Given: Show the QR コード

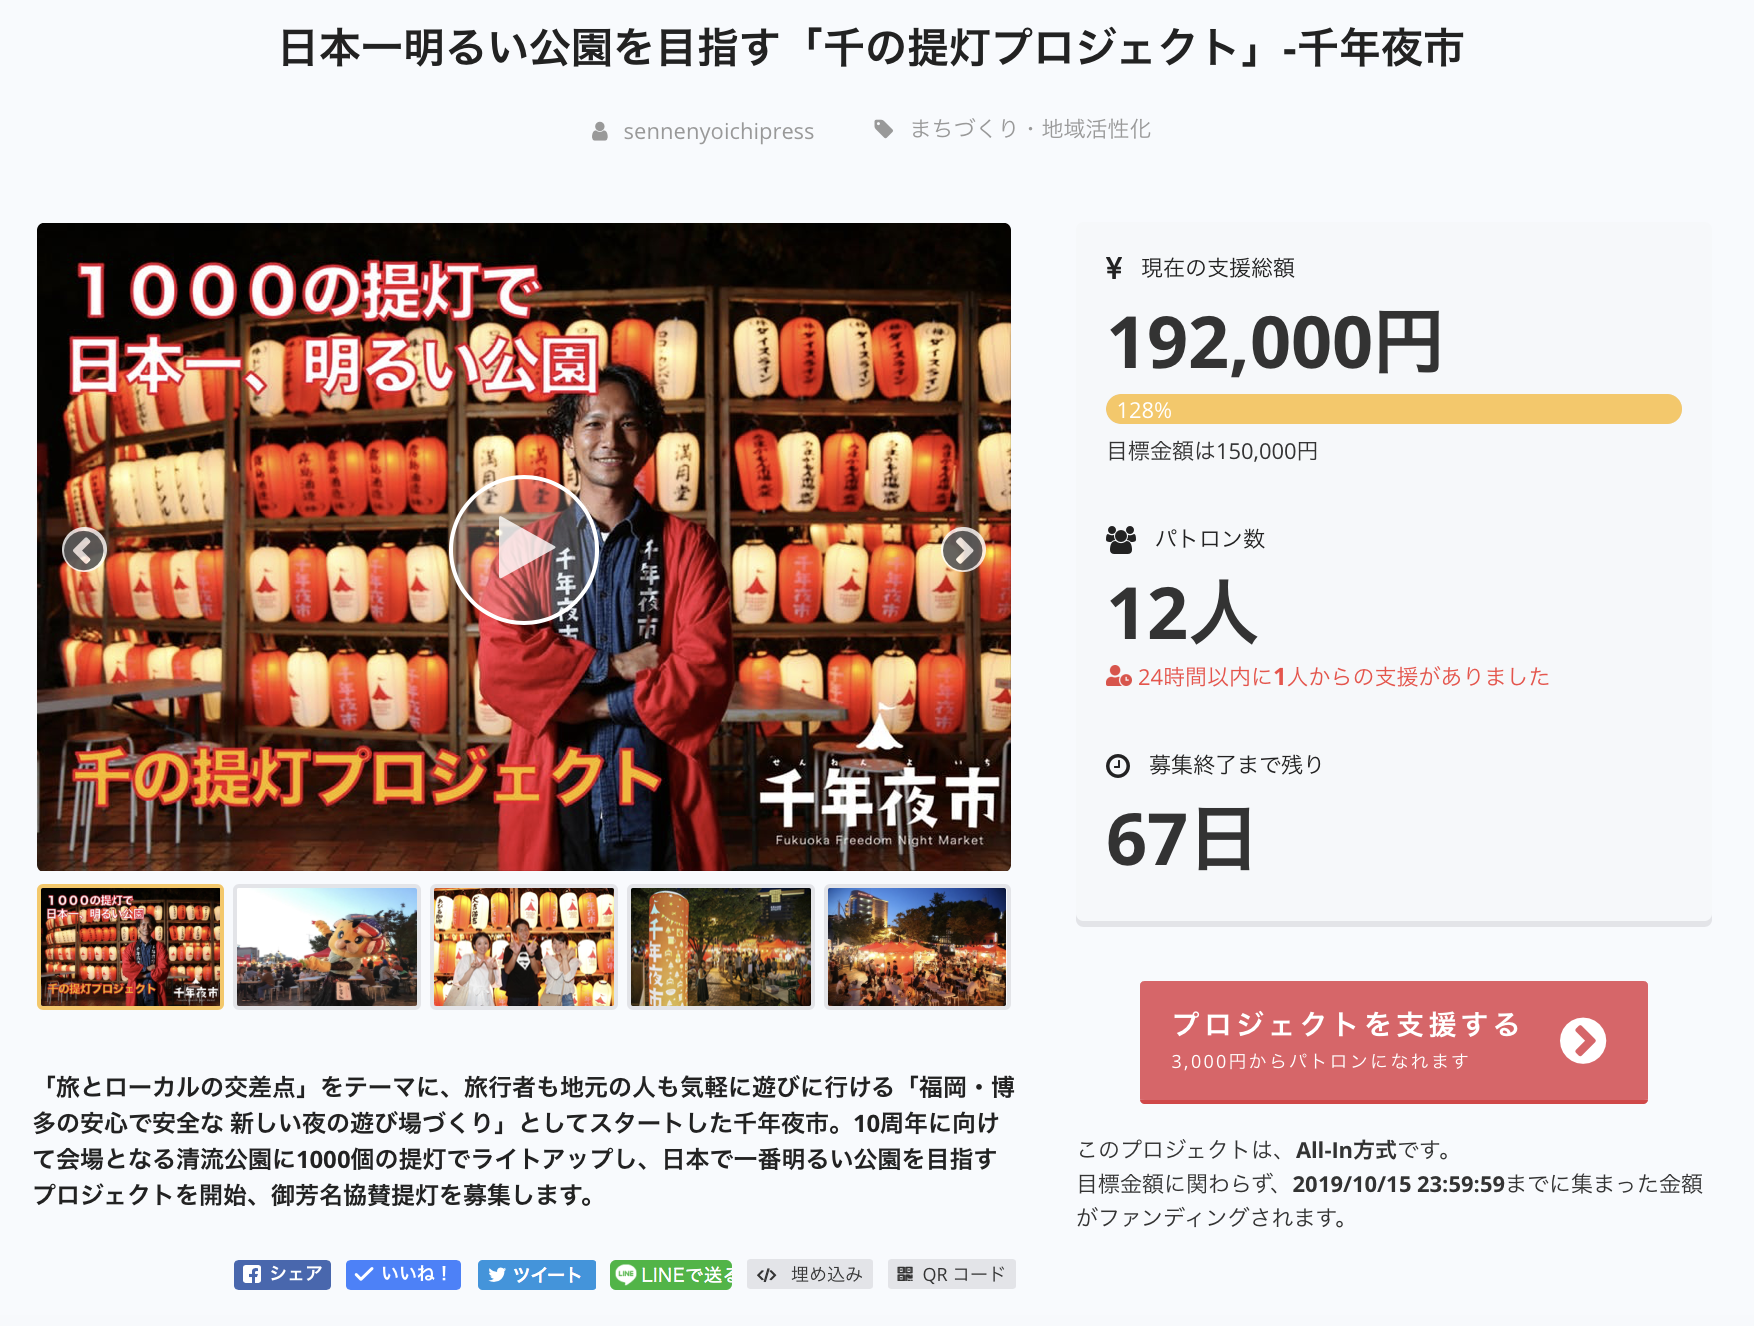Looking at the screenshot, I should [x=952, y=1274].
